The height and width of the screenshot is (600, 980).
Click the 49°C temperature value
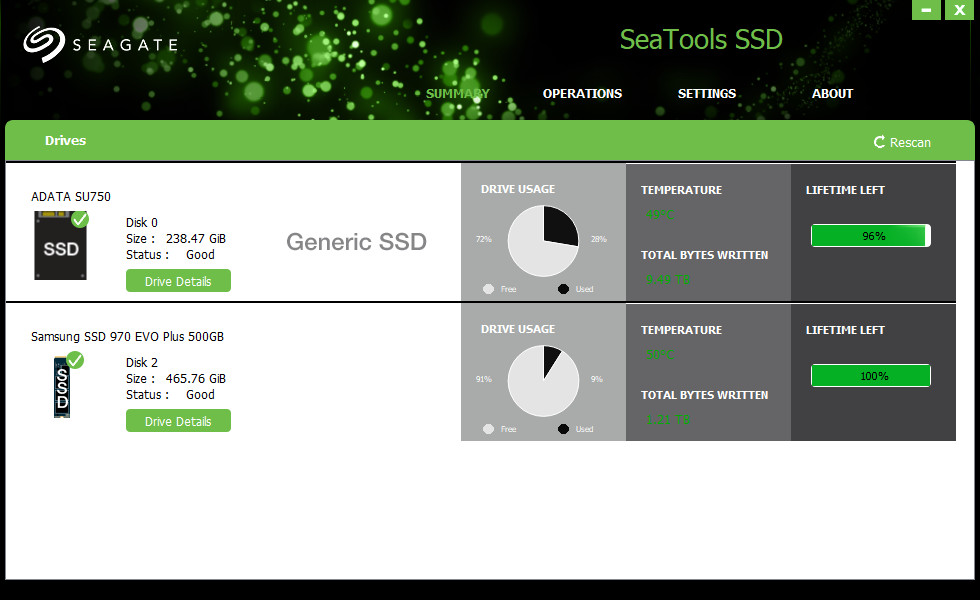[660, 215]
